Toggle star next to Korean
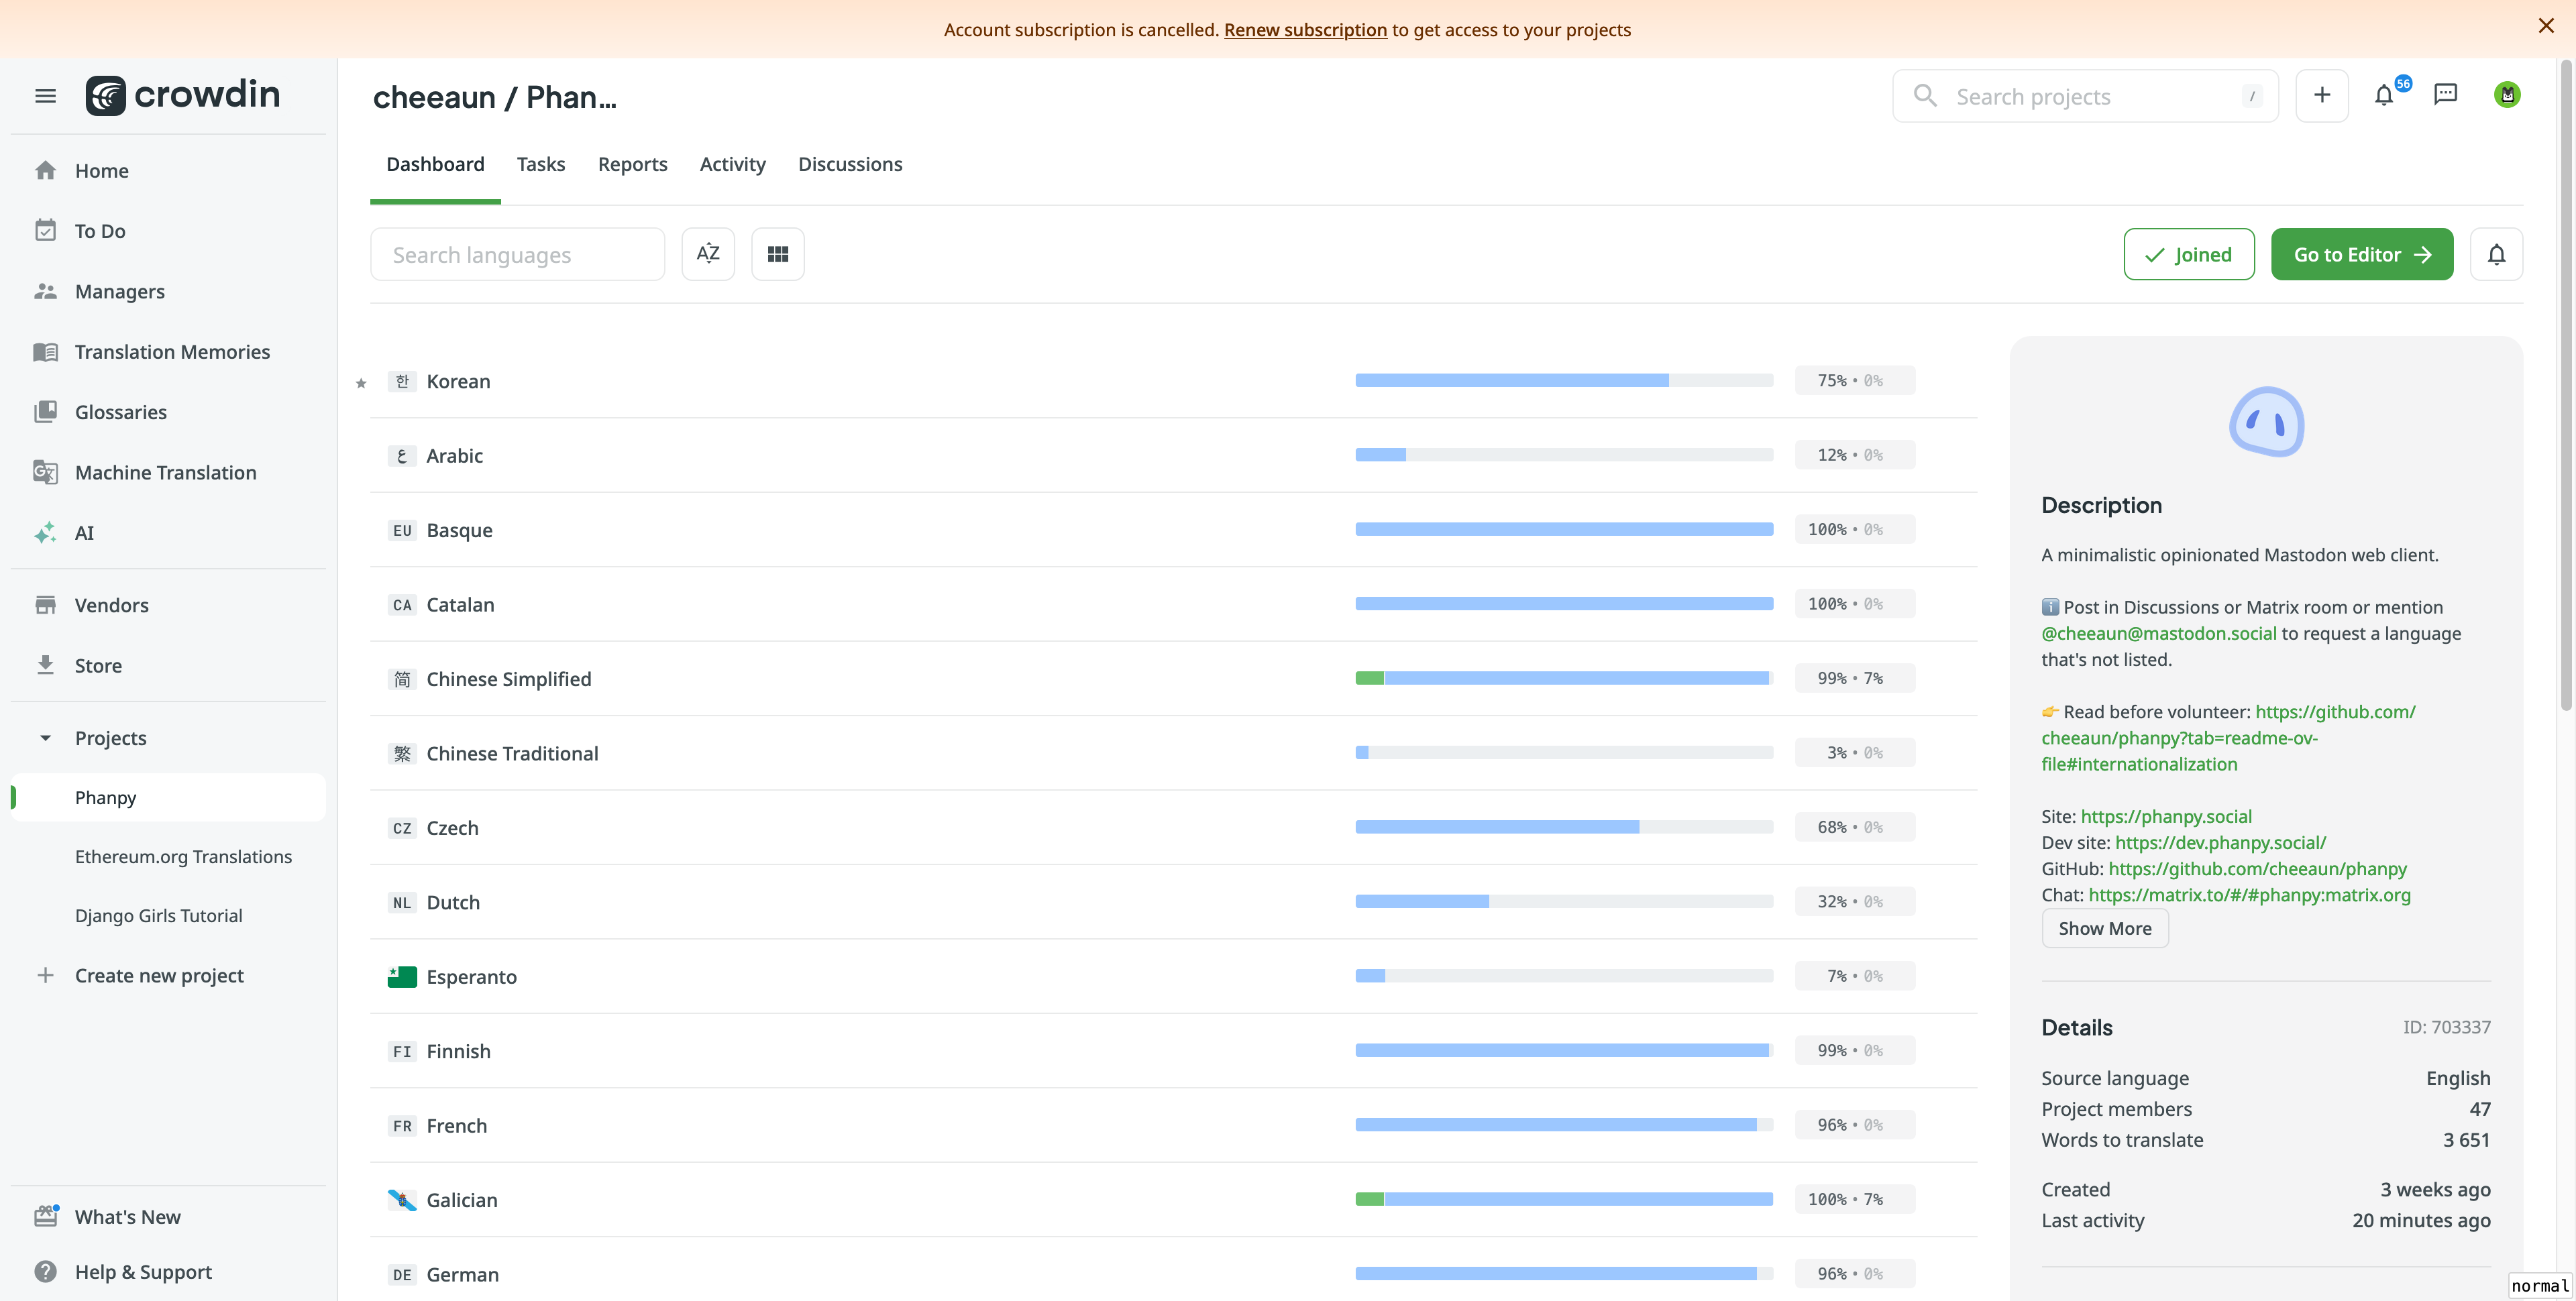This screenshot has width=2576, height=1301. pyautogui.click(x=361, y=383)
